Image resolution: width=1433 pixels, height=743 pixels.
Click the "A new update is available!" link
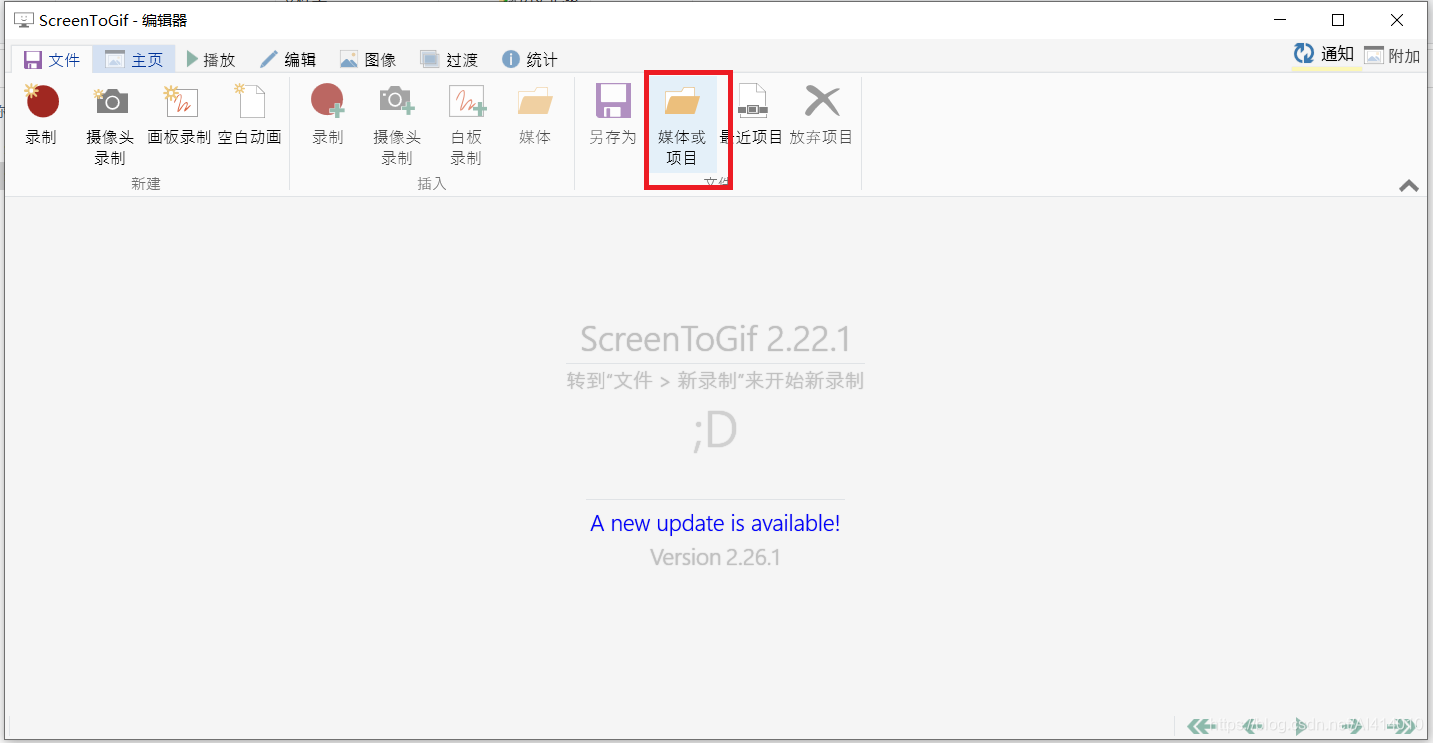715,523
